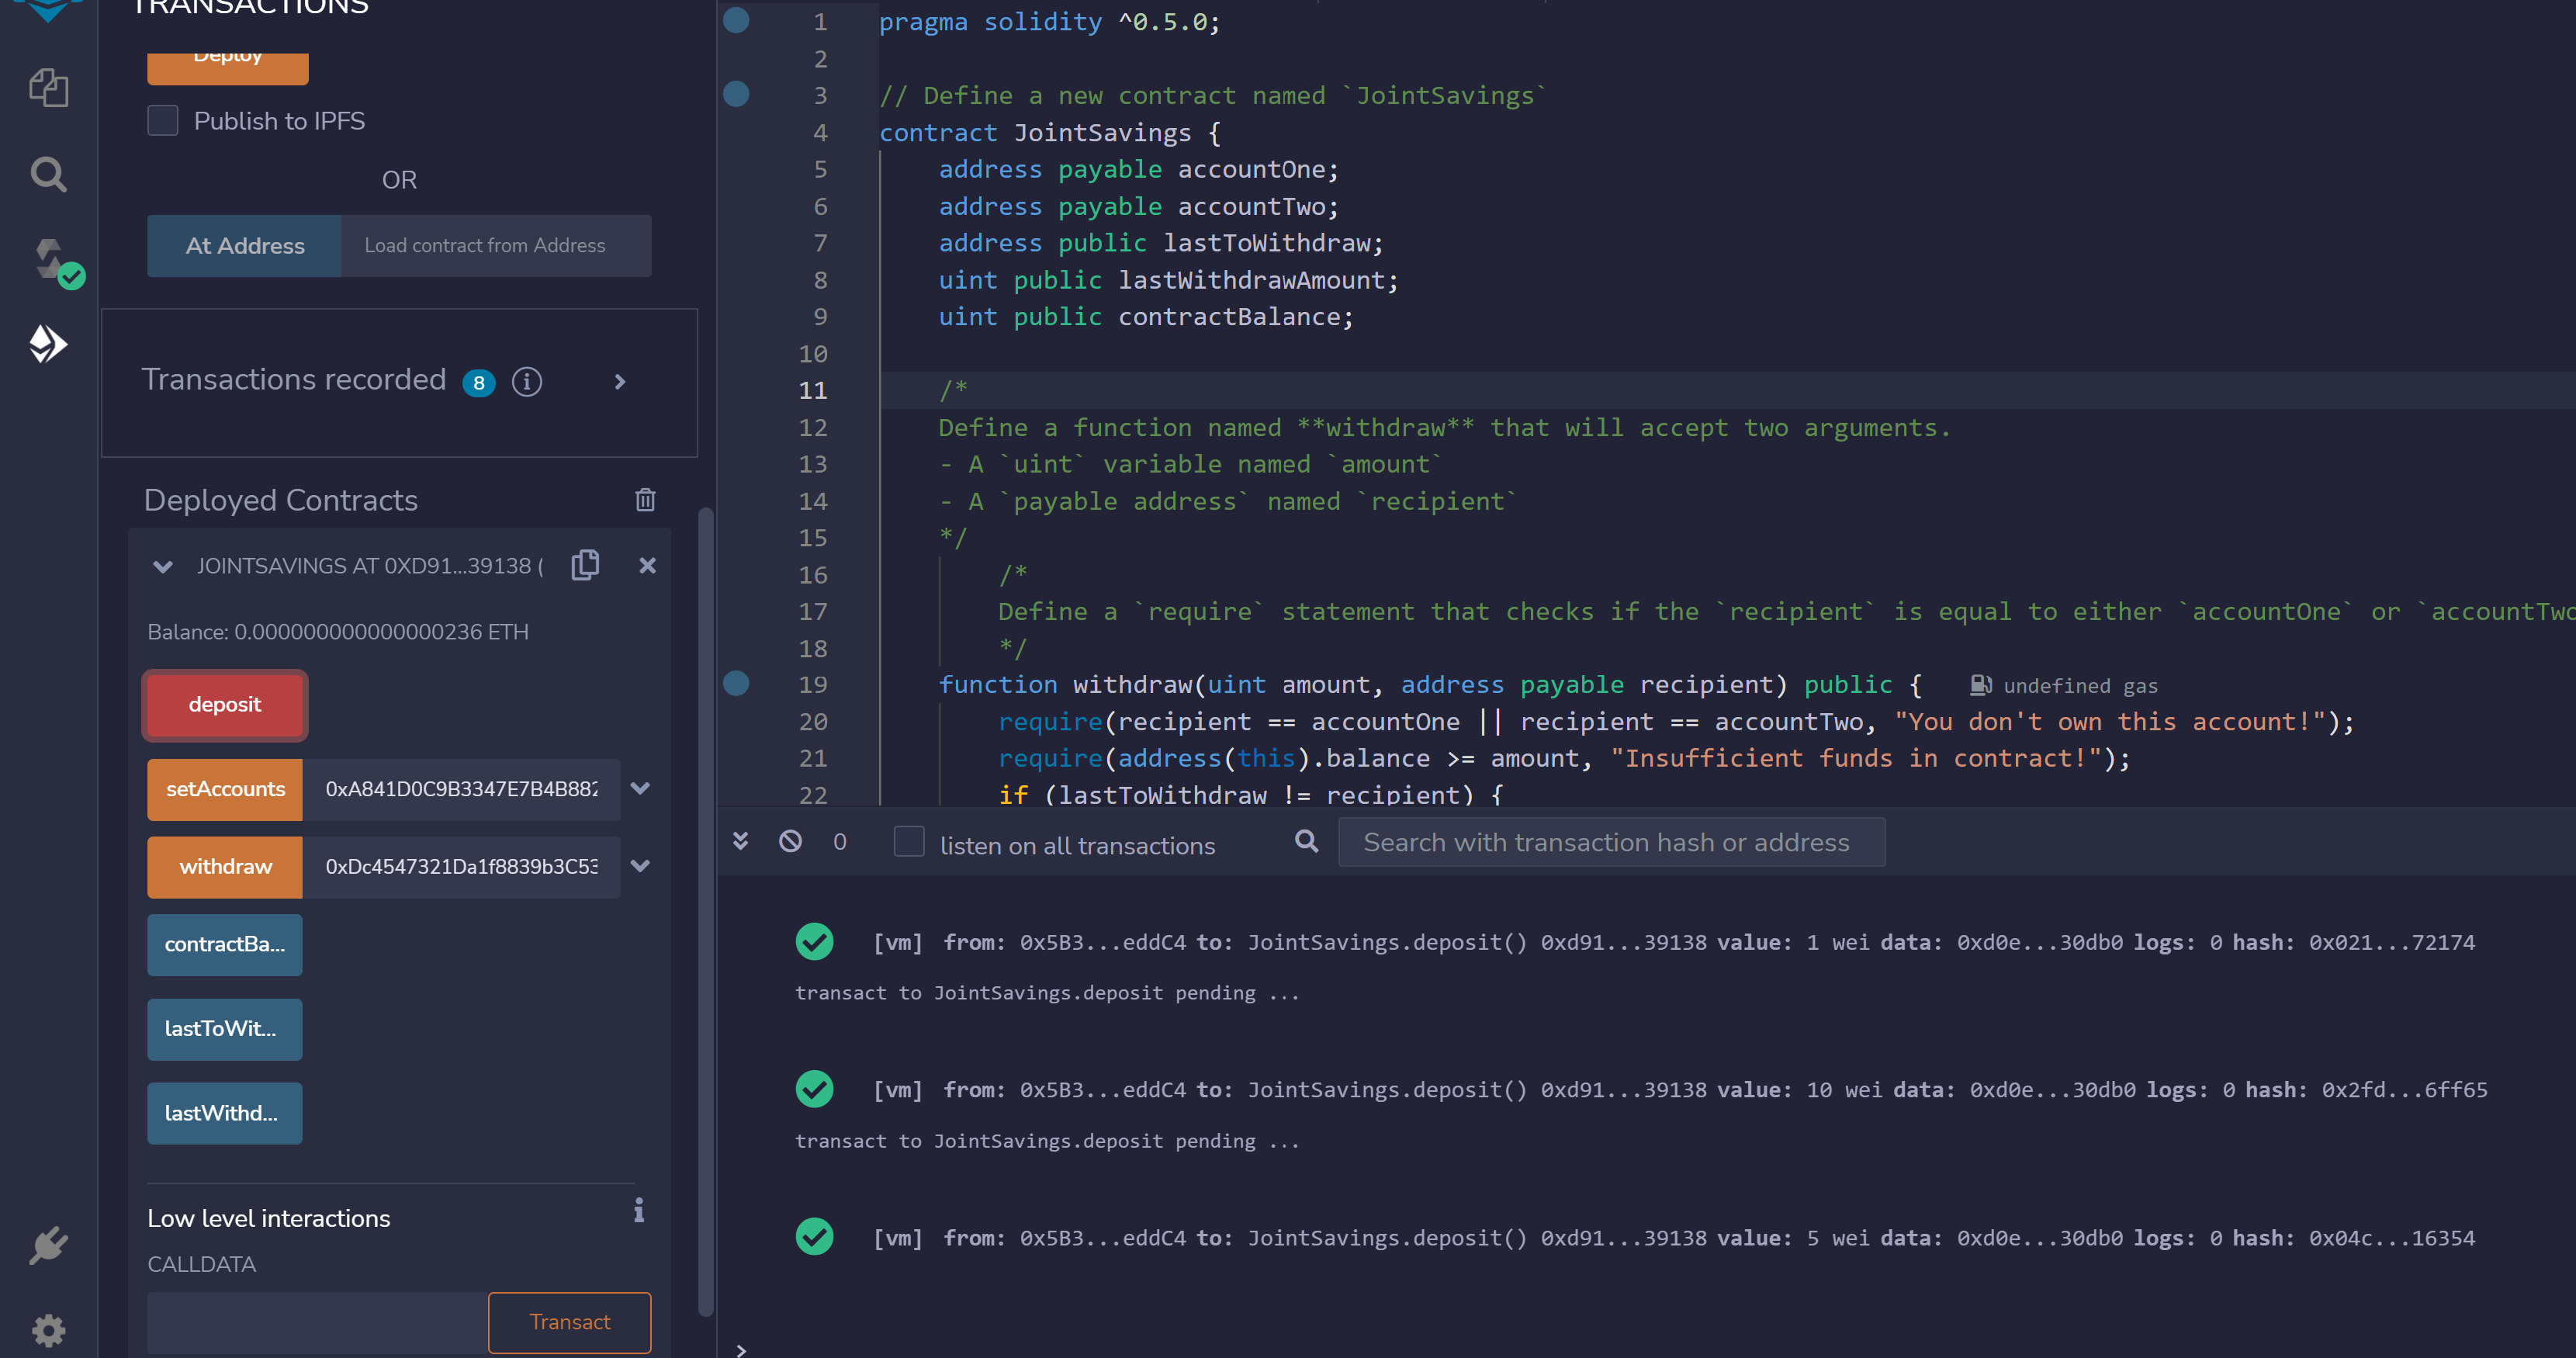Open the Deploy & Run Transactions panel
Viewport: 2576px width, 1358px height.
[48, 343]
